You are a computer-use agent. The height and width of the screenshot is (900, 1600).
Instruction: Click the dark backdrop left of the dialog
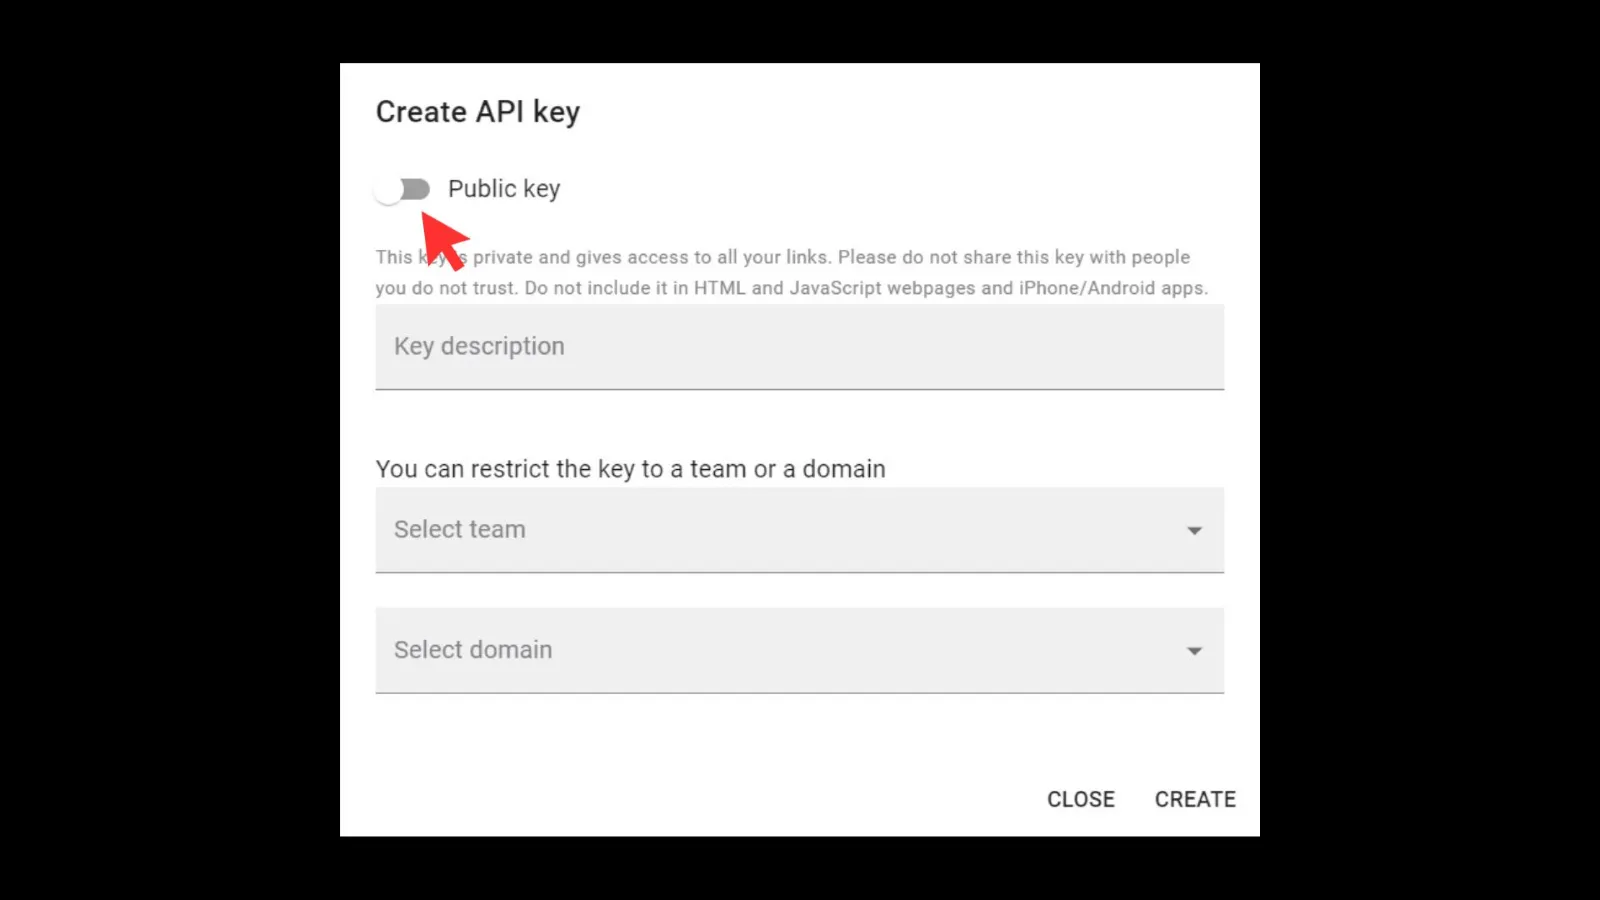click(x=170, y=450)
